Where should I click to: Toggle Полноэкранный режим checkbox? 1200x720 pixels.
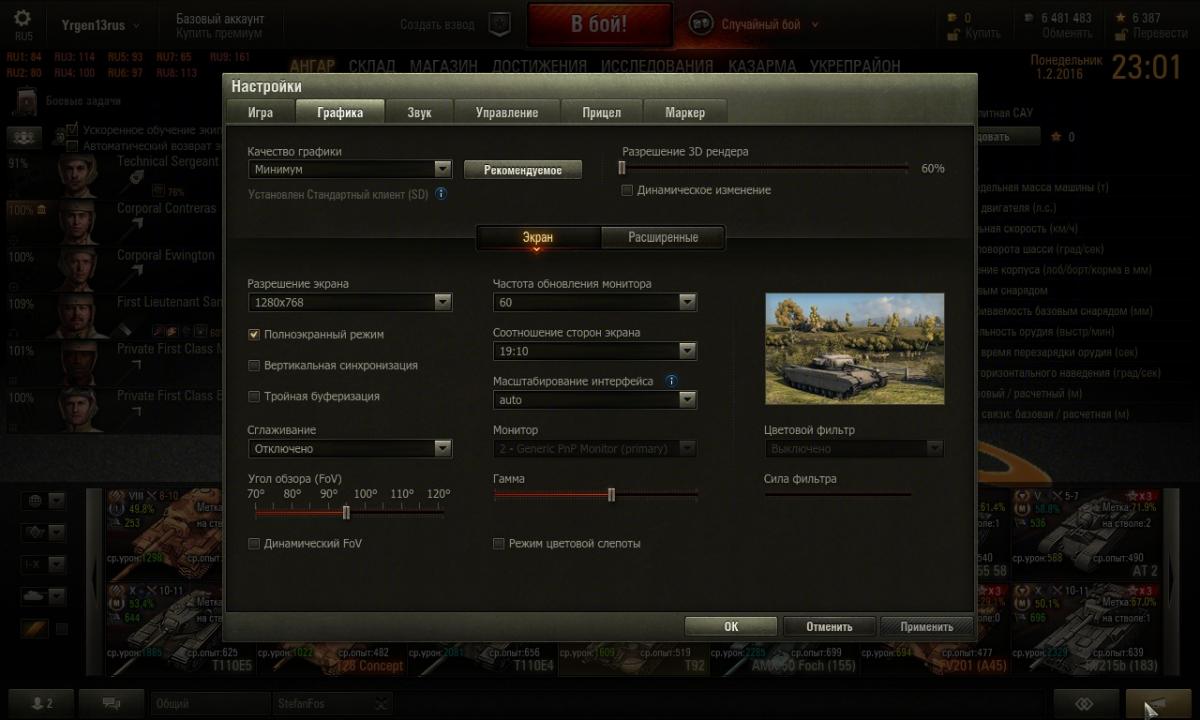click(x=254, y=334)
